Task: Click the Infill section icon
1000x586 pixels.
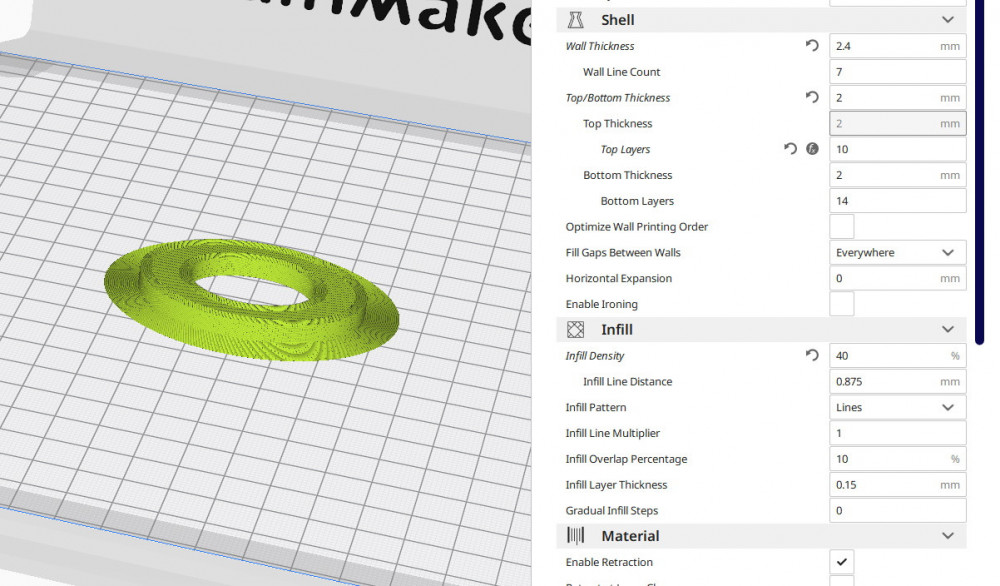Action: (x=574, y=329)
